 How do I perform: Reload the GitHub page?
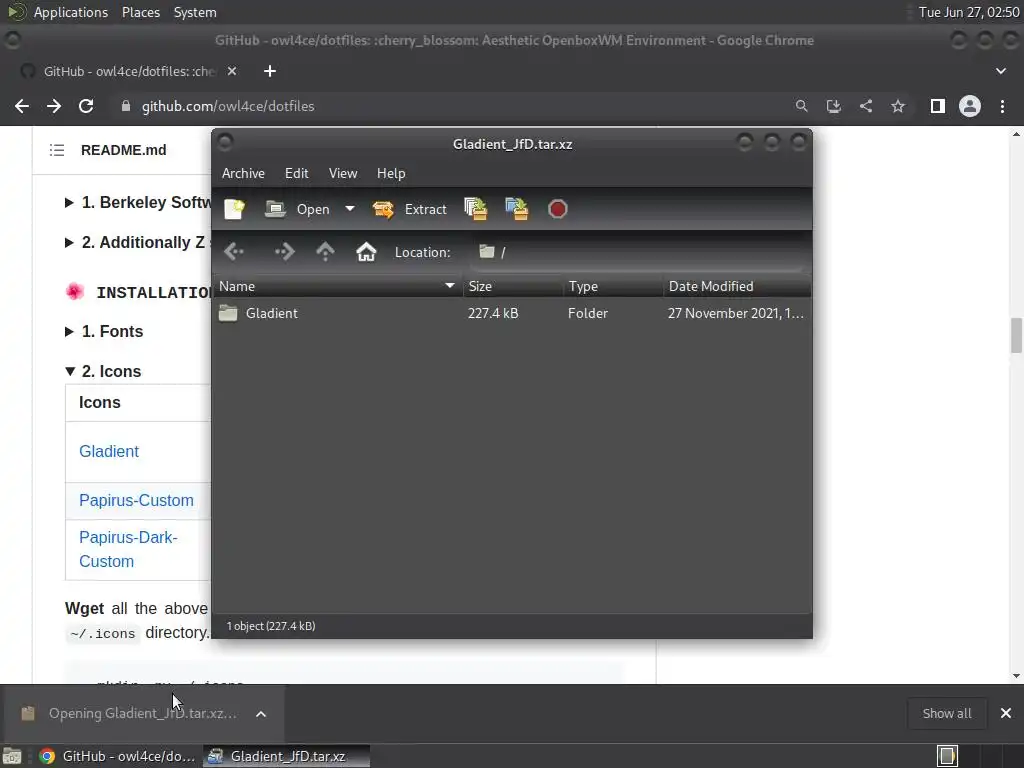[86, 106]
